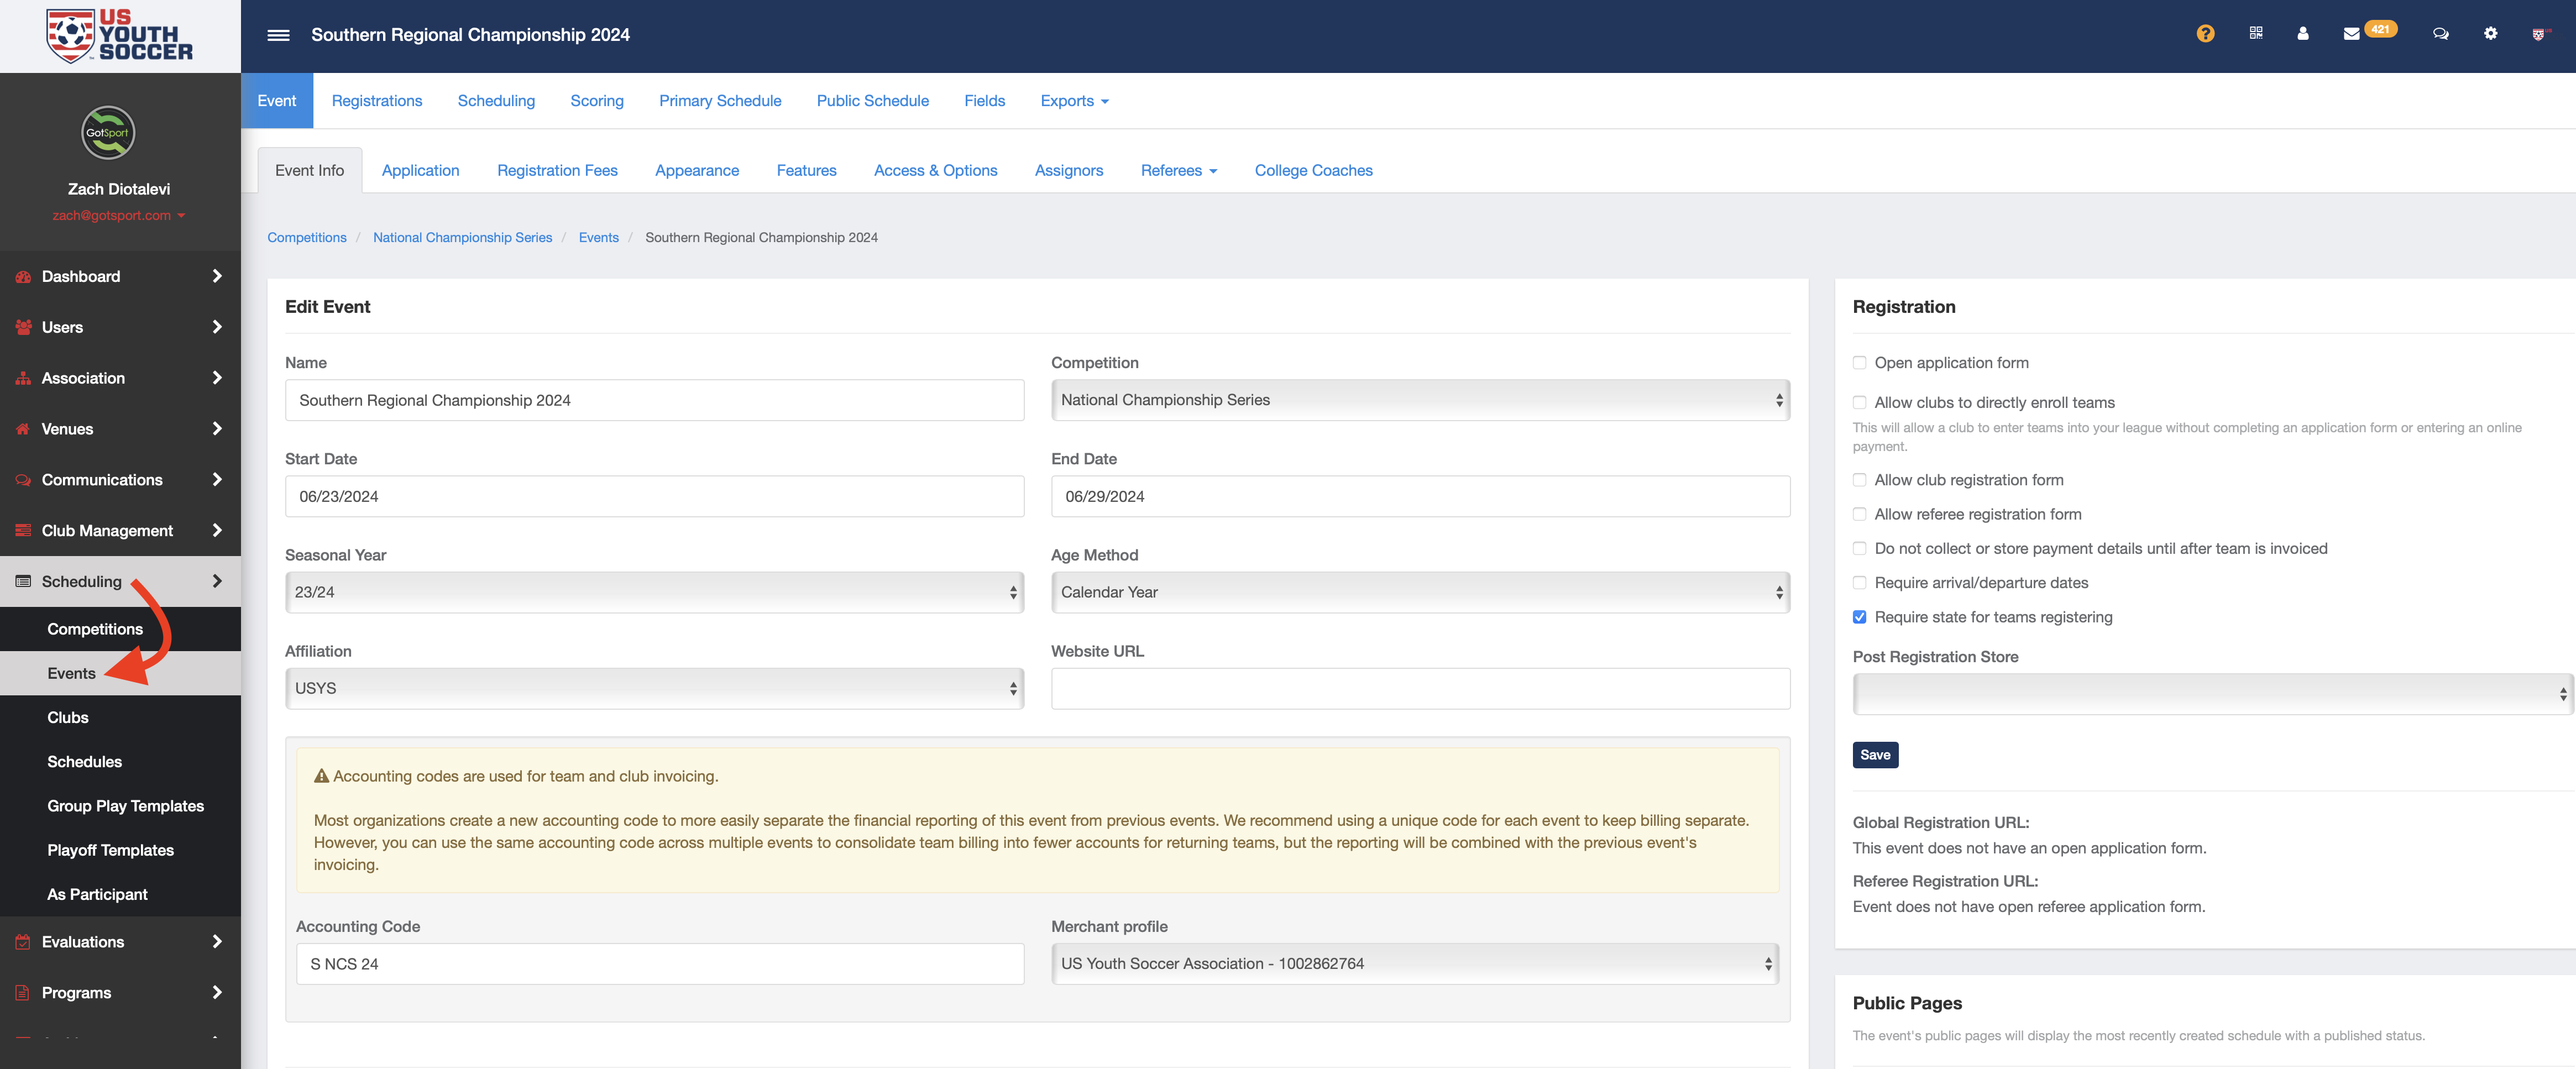Check Do not collect payment details option
This screenshot has height=1069, width=2576.
[x=1859, y=549]
